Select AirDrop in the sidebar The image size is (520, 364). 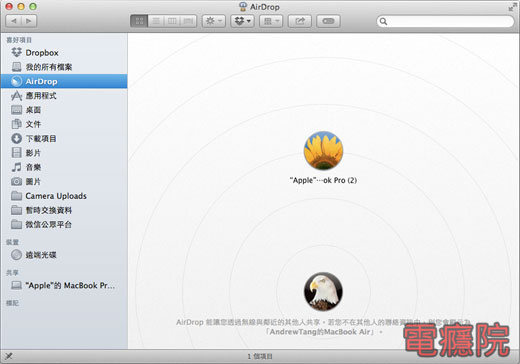[x=64, y=81]
